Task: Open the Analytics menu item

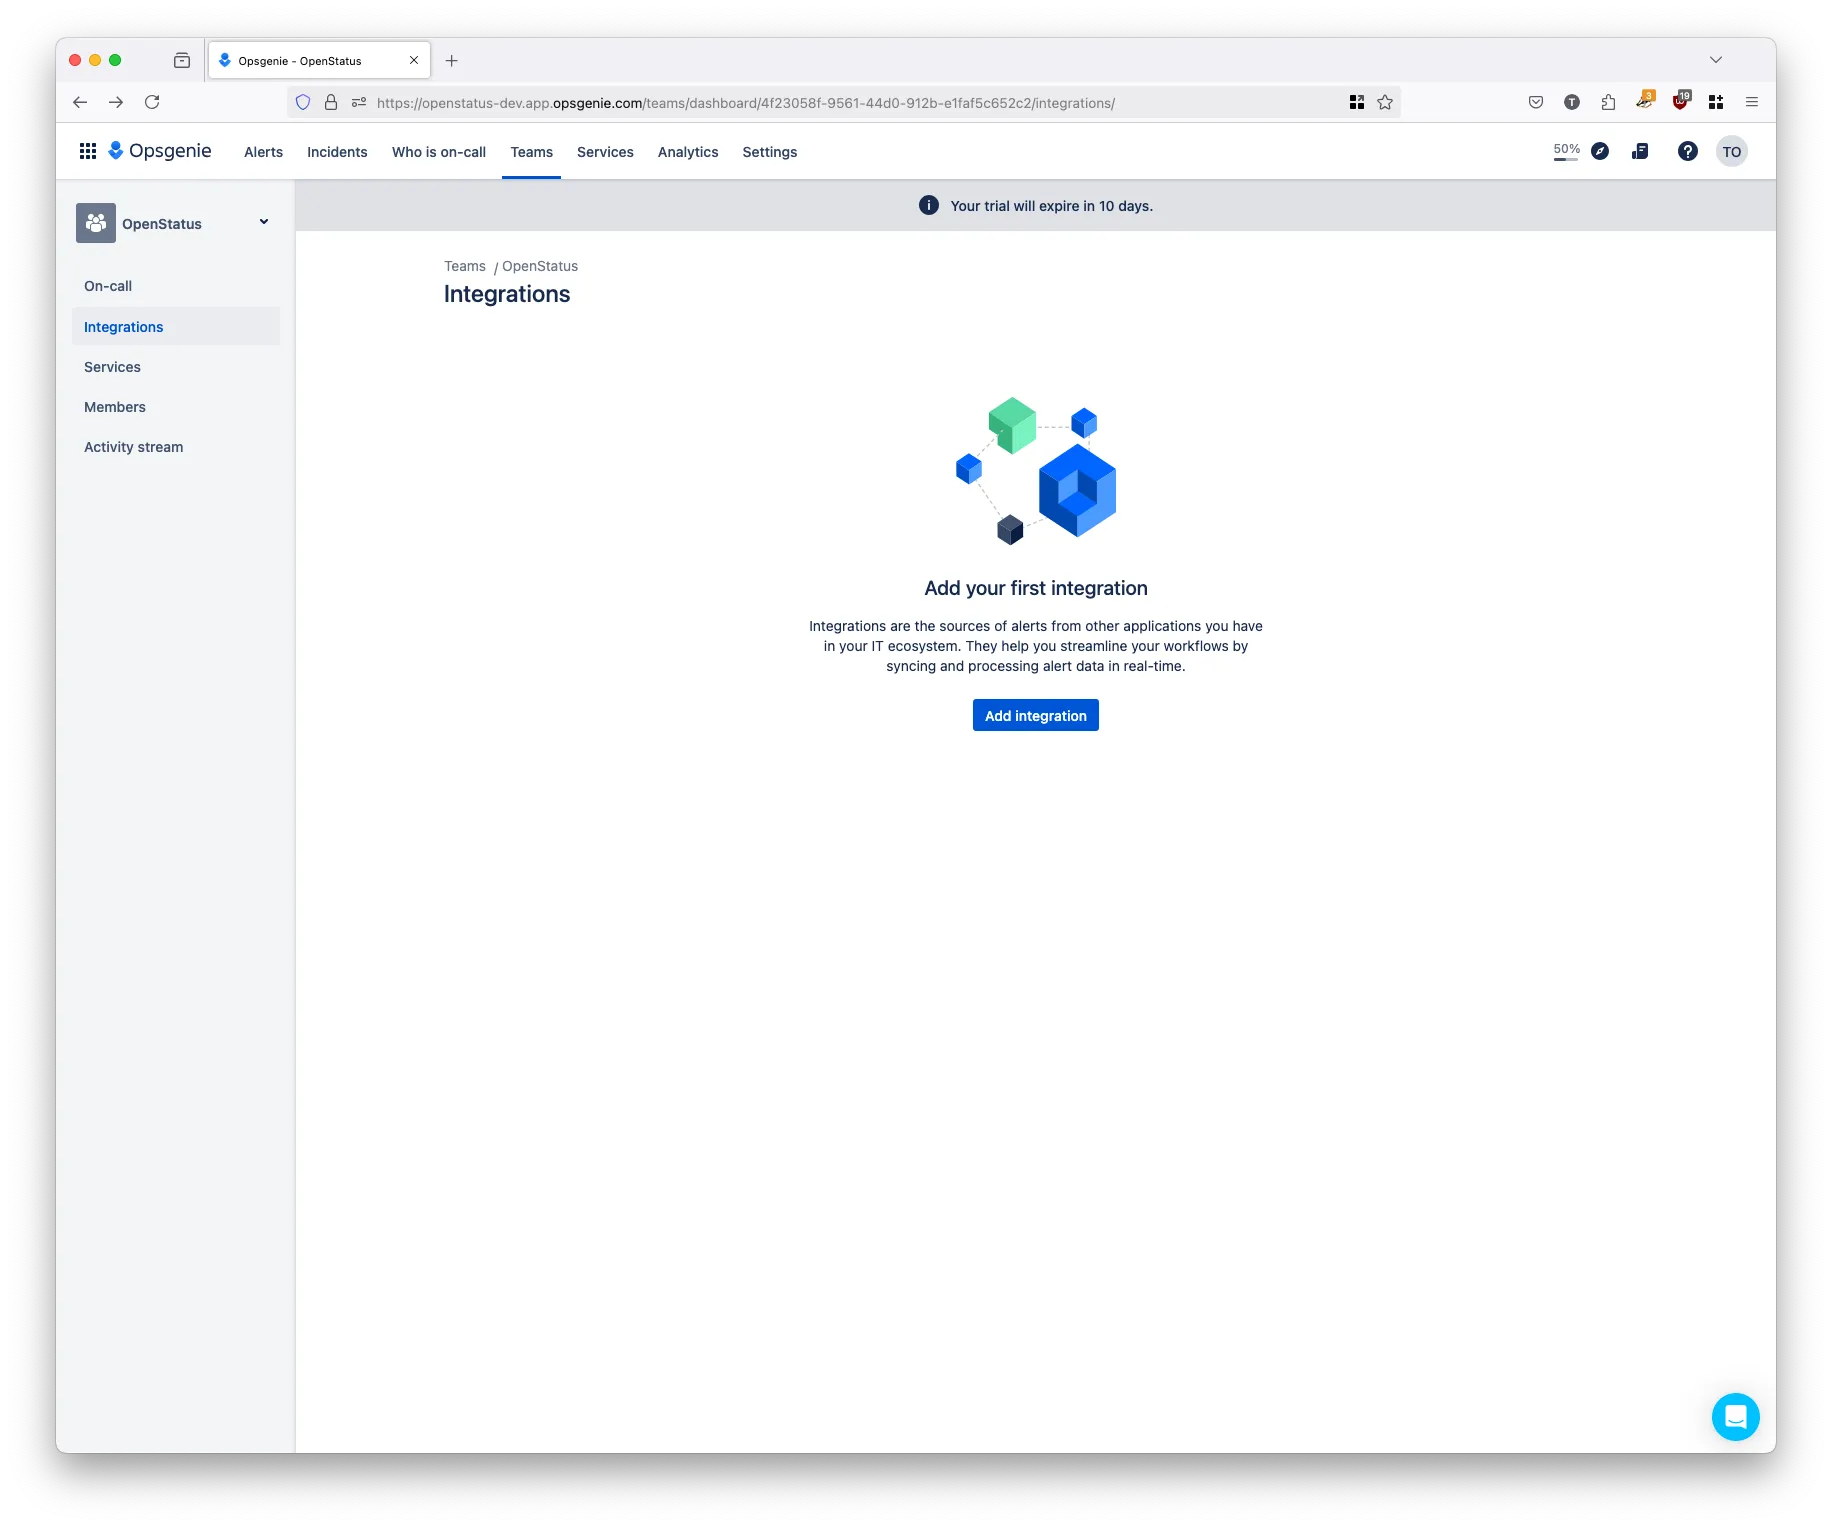Action: (x=688, y=152)
